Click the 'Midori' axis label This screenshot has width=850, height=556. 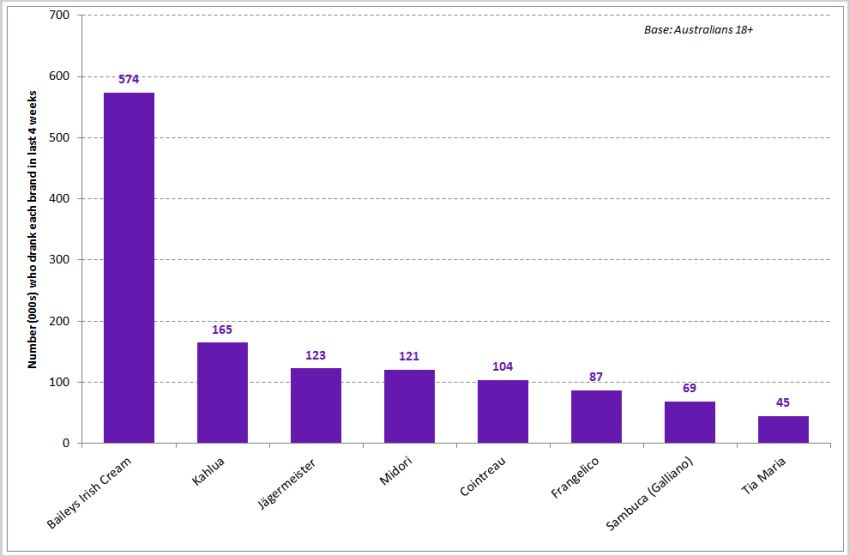pyautogui.click(x=396, y=470)
